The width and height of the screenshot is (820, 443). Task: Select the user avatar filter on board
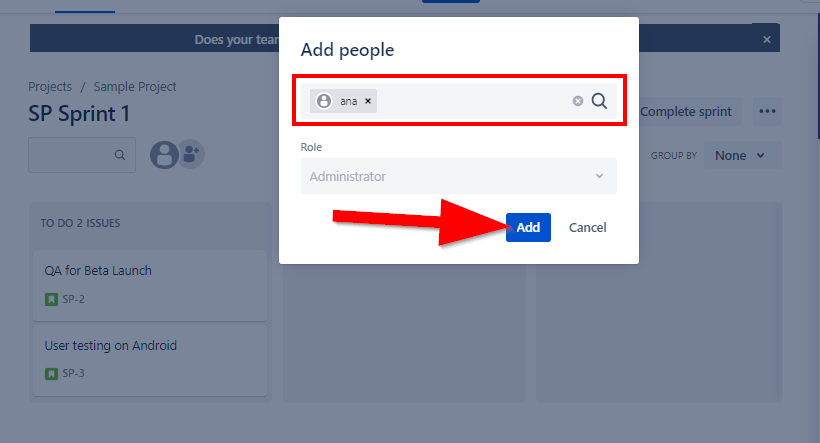164,155
